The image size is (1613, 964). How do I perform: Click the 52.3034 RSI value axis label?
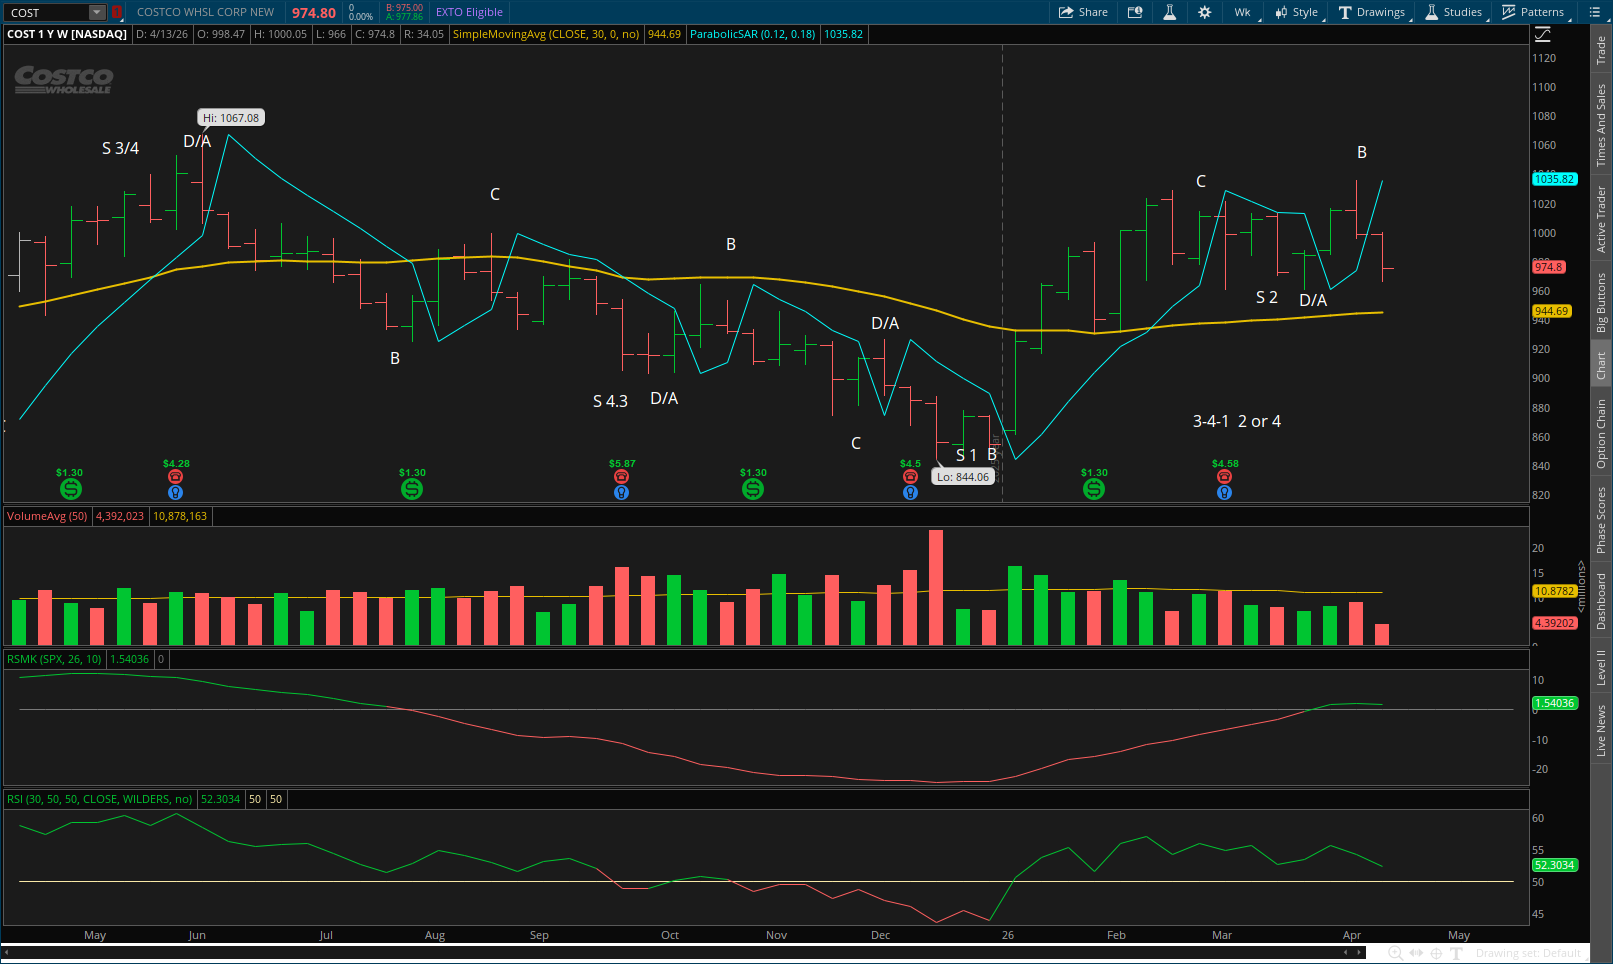(1554, 865)
